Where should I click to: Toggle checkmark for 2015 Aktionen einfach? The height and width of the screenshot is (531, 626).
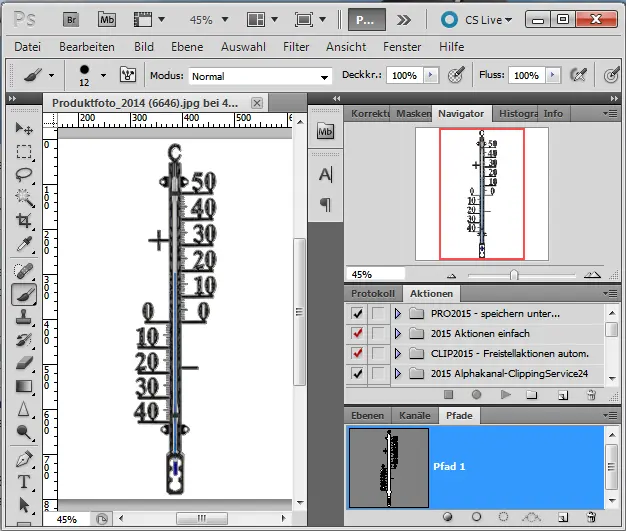click(358, 334)
